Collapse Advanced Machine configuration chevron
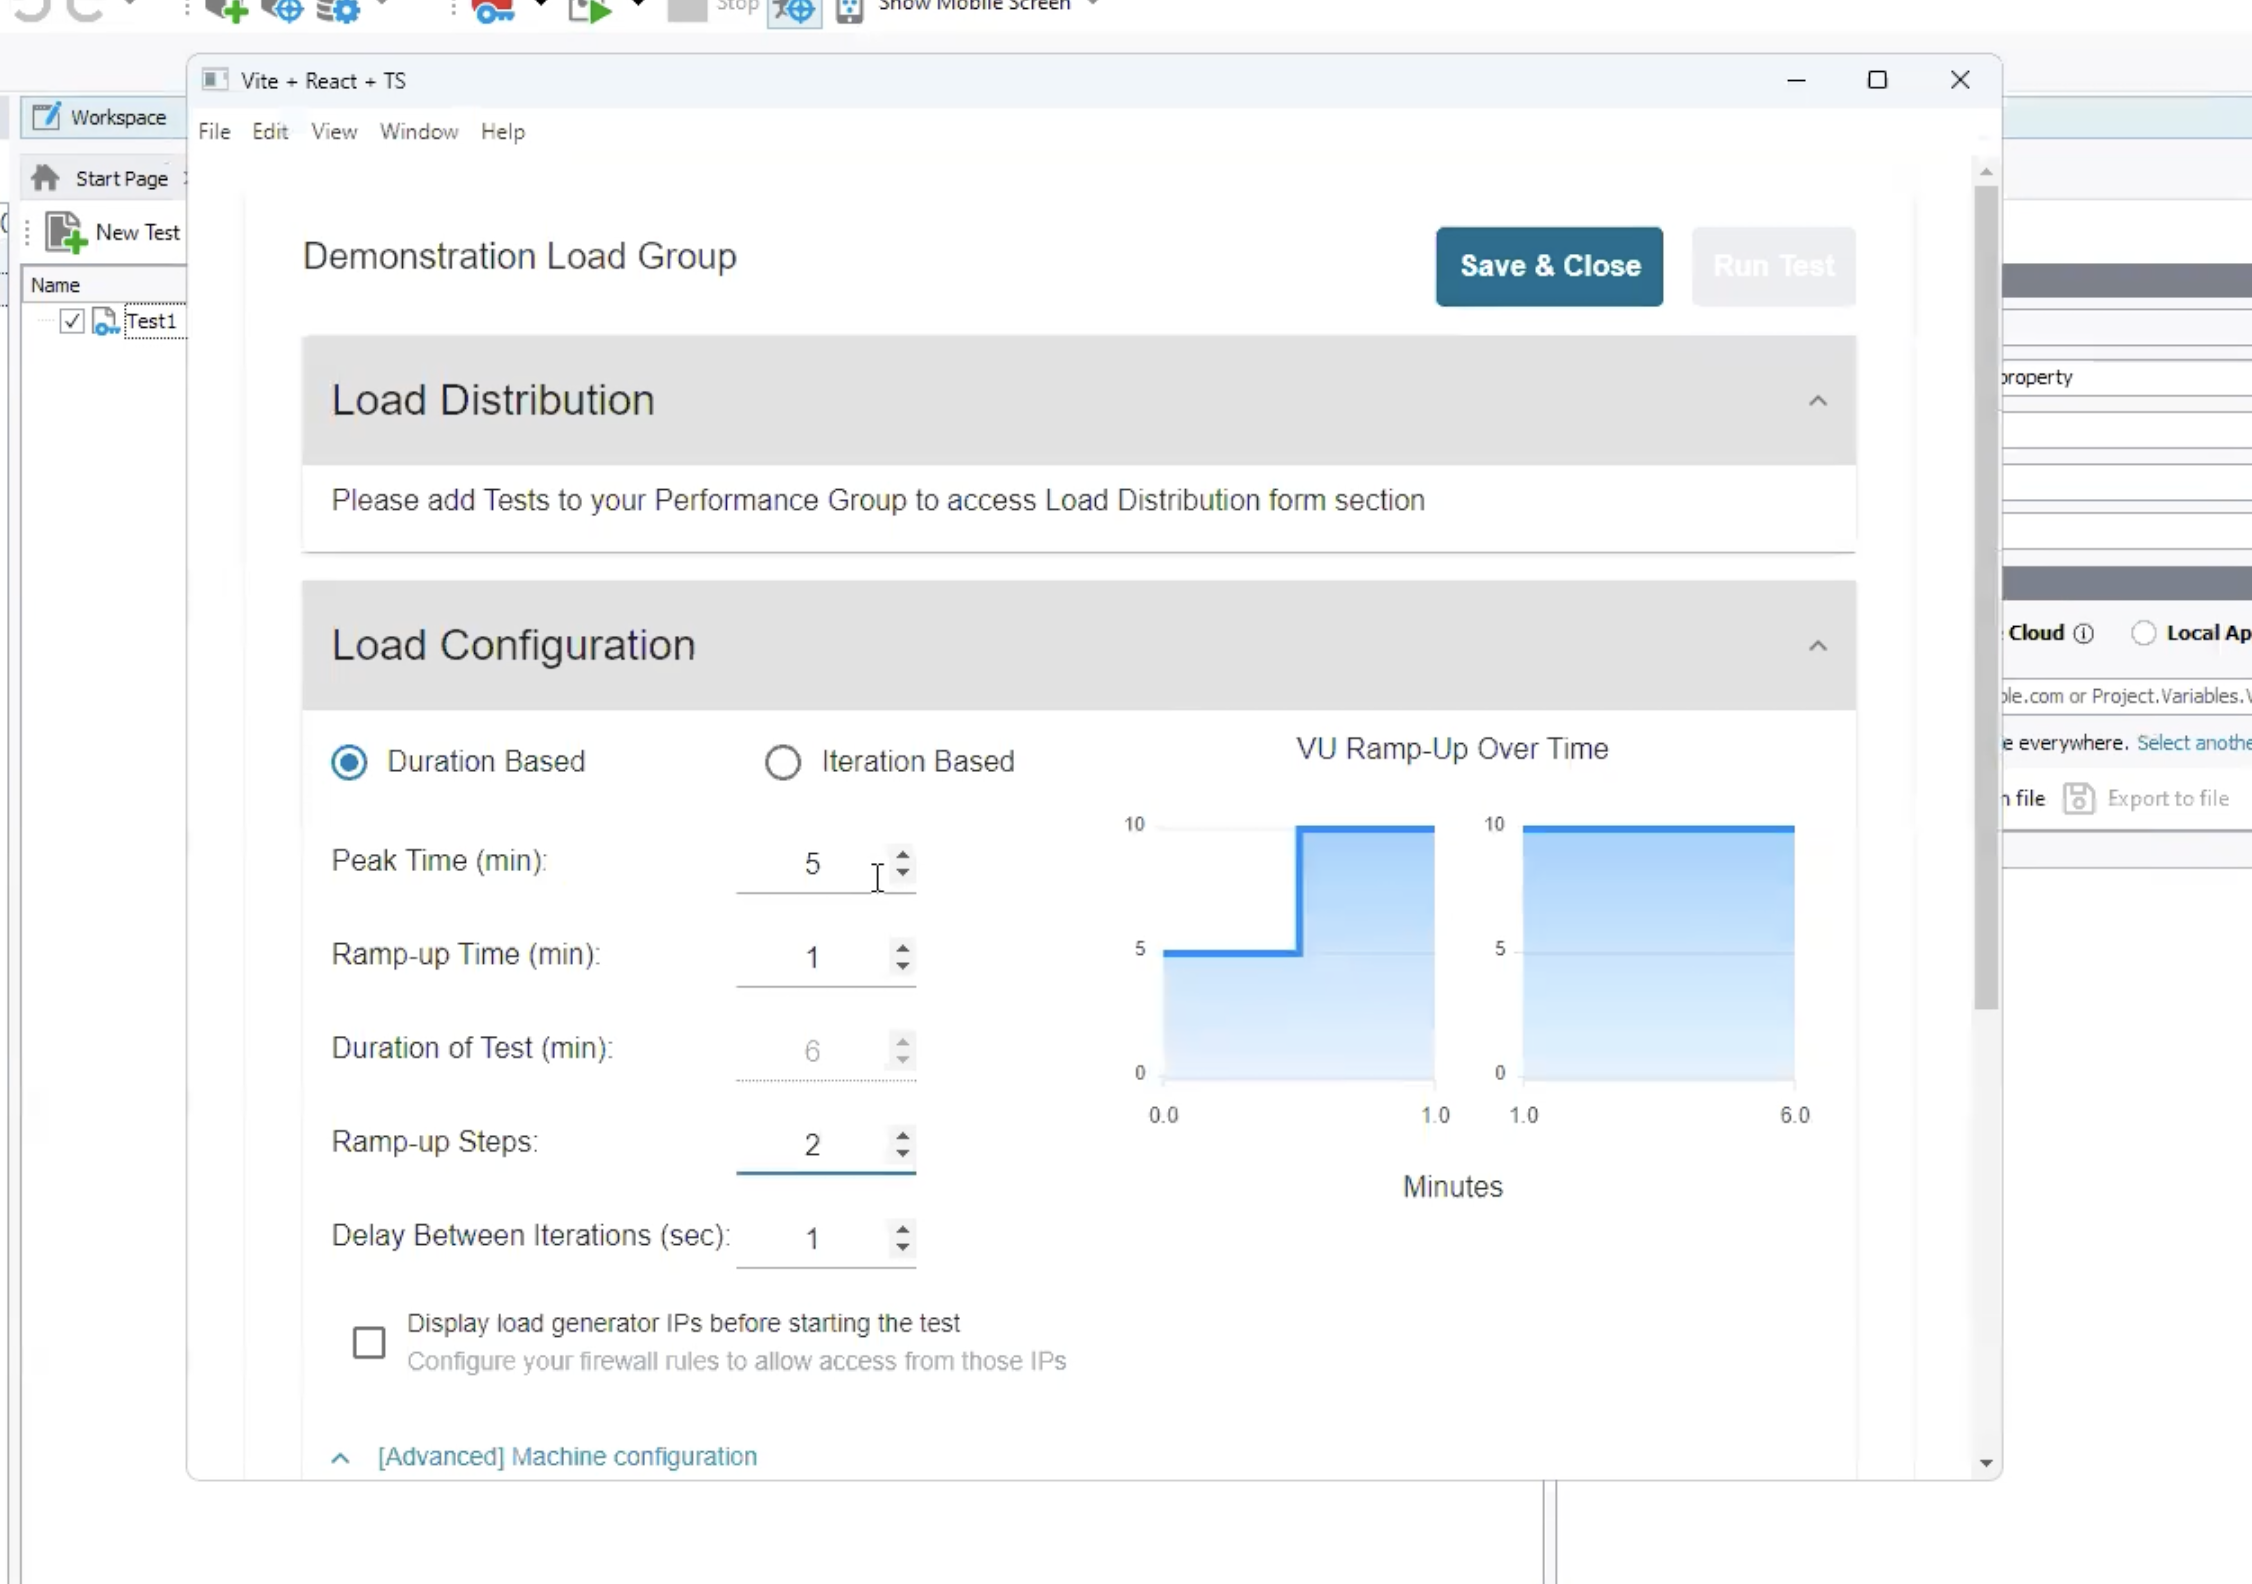 [x=340, y=1457]
